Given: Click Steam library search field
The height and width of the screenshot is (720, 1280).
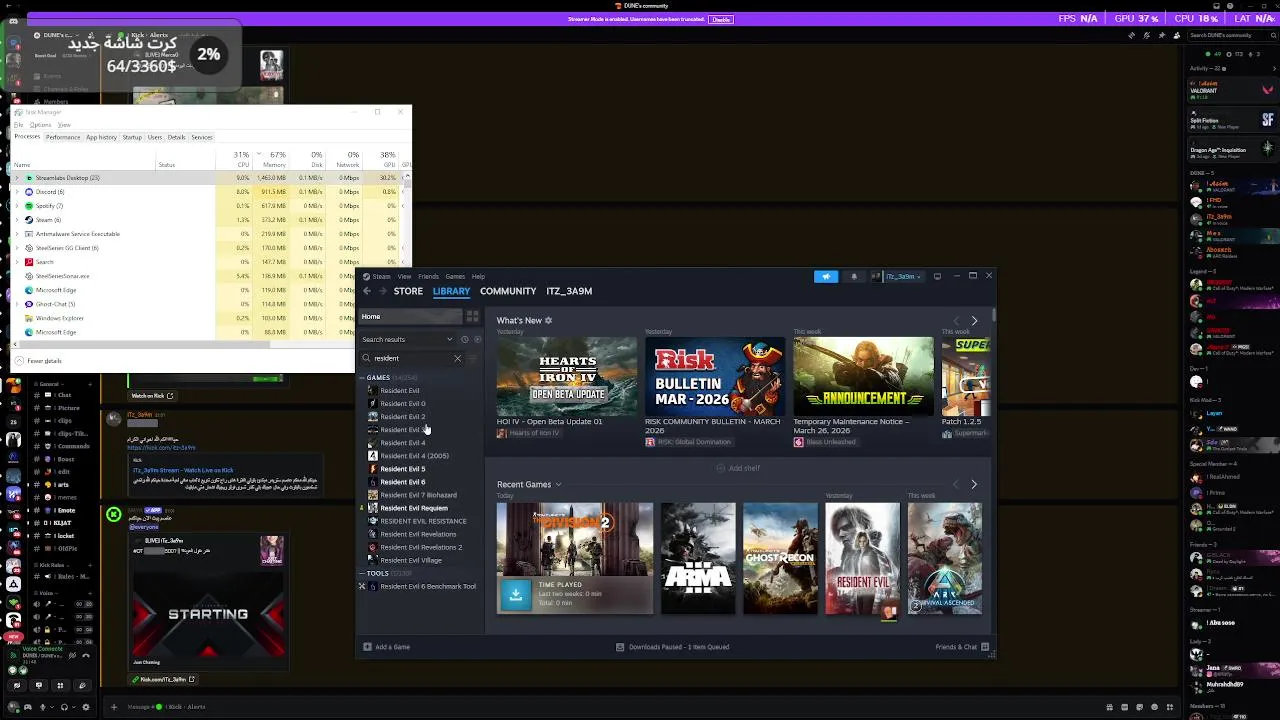Looking at the screenshot, I should (412, 358).
